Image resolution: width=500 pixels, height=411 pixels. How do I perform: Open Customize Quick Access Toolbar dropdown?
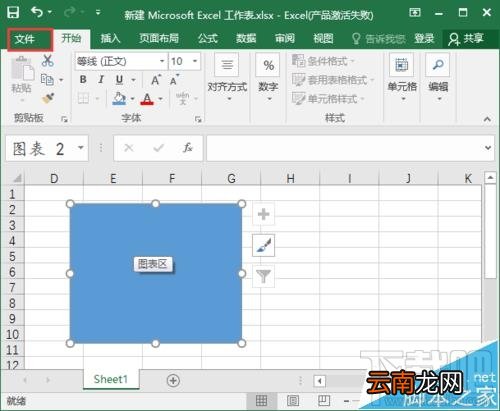[x=98, y=12]
